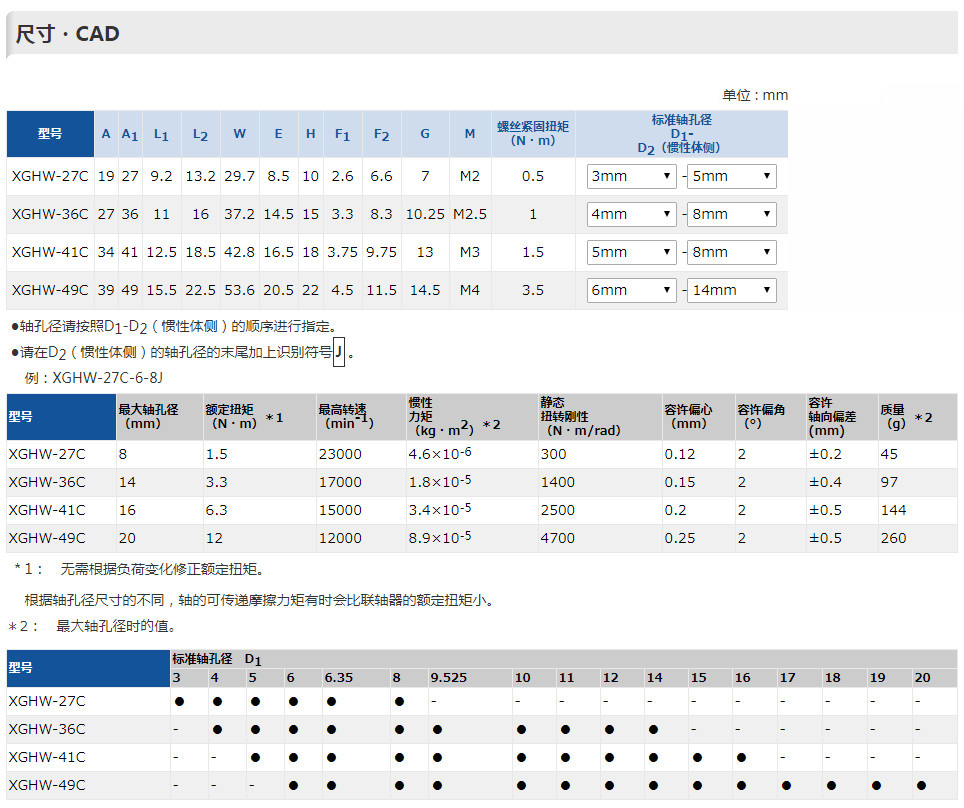964x808 pixels.
Task: Open D1 dropdown for XGHW-49C showing 6mm
Action: click(x=631, y=290)
